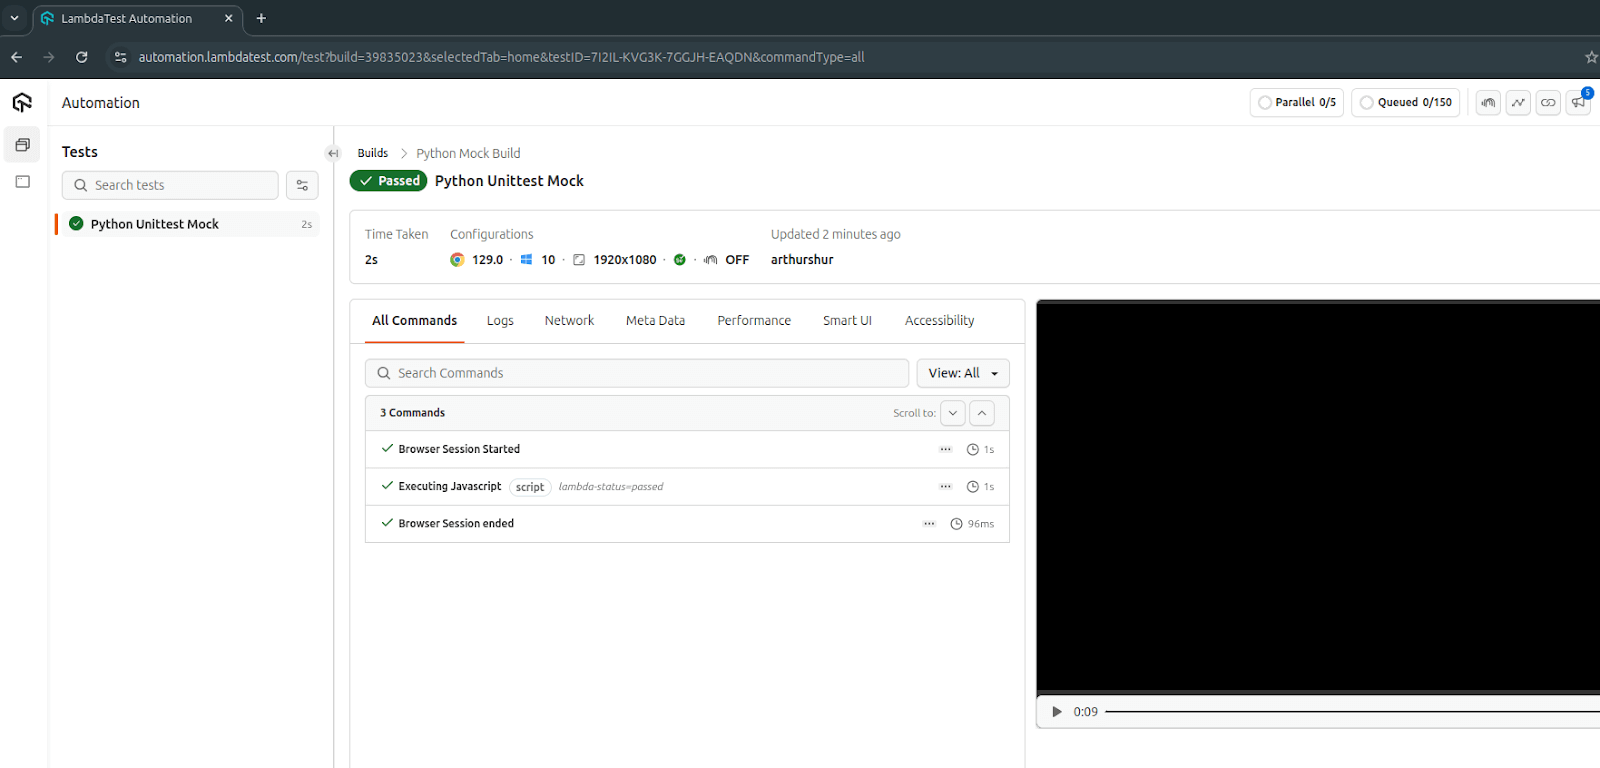Open the filter options next to Search tests

pos(302,185)
